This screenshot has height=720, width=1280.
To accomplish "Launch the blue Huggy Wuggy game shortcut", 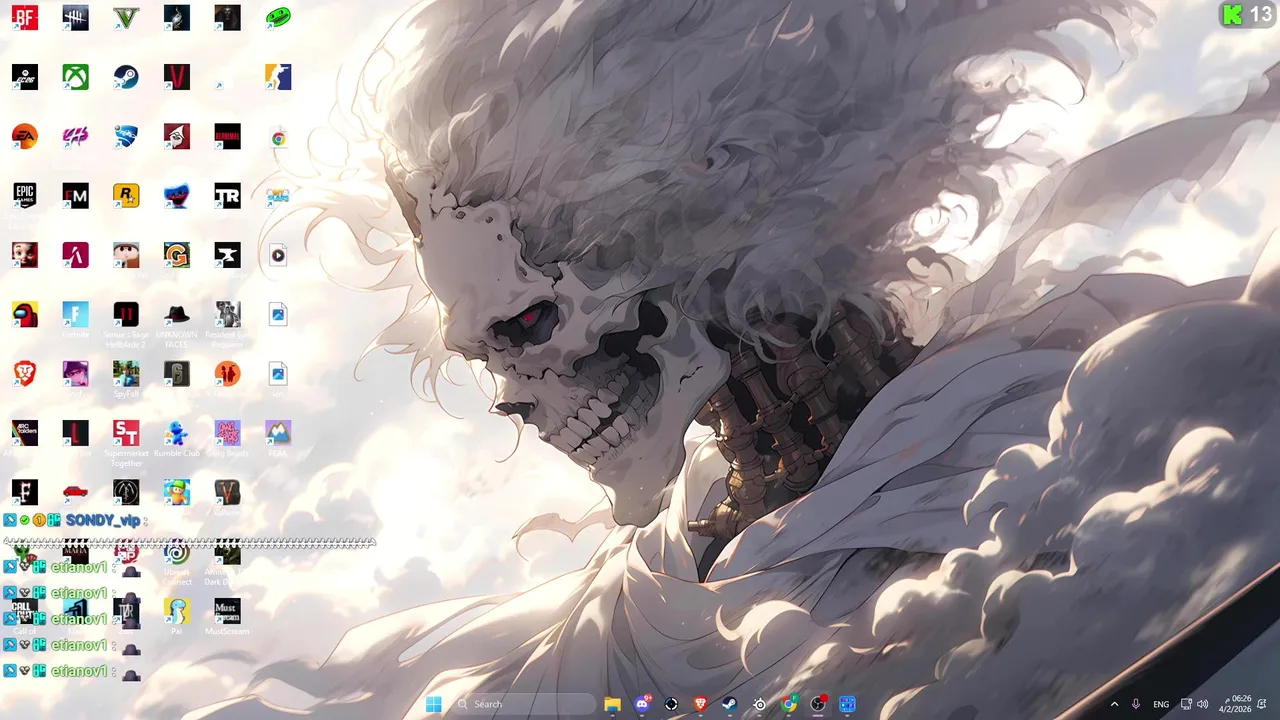I will click(177, 195).
